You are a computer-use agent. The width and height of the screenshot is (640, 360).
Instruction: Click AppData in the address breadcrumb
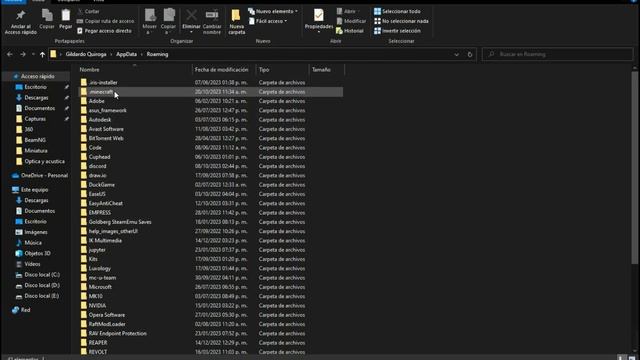tap(127, 54)
